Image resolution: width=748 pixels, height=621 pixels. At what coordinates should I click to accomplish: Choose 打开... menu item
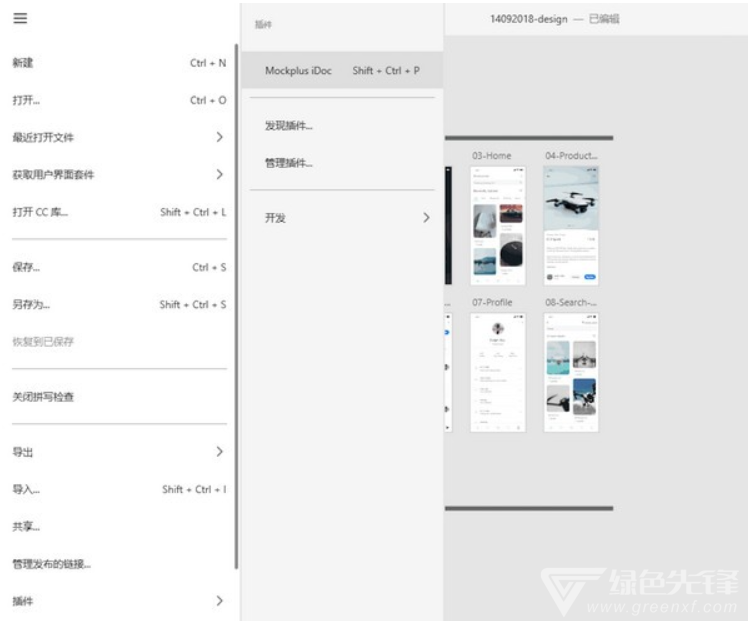pos(119,100)
